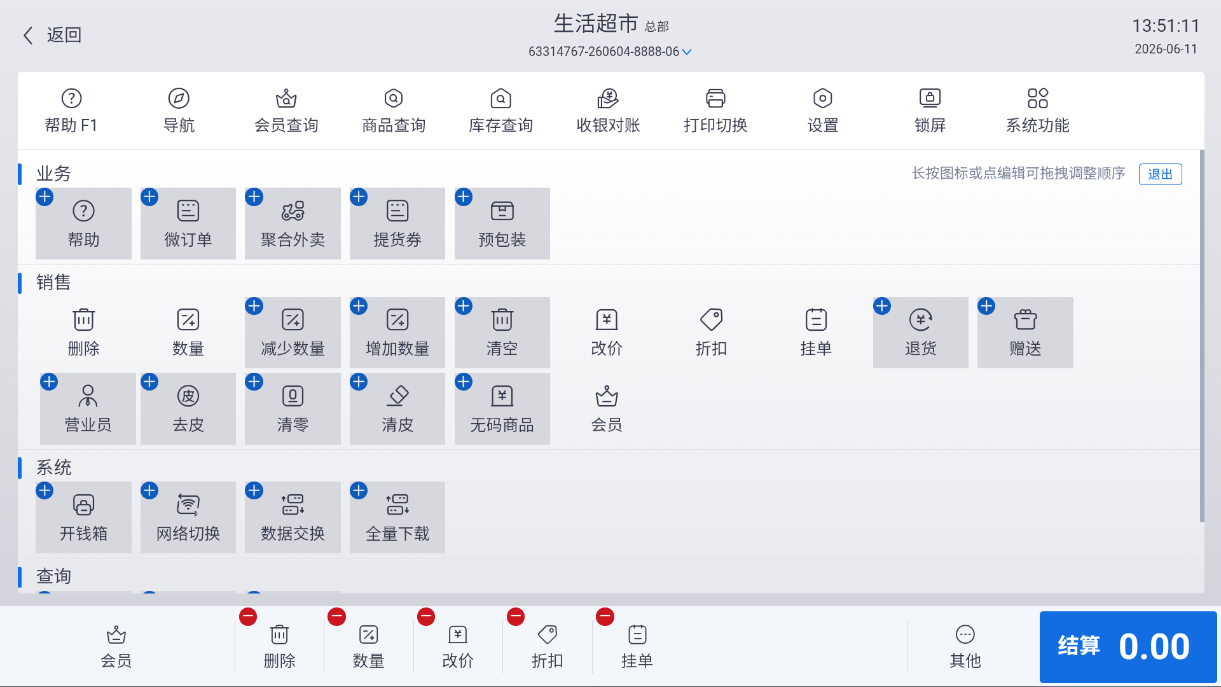The width and height of the screenshot is (1221, 687).
Task: Click 挂单 in the bottom bar
Action: click(637, 647)
